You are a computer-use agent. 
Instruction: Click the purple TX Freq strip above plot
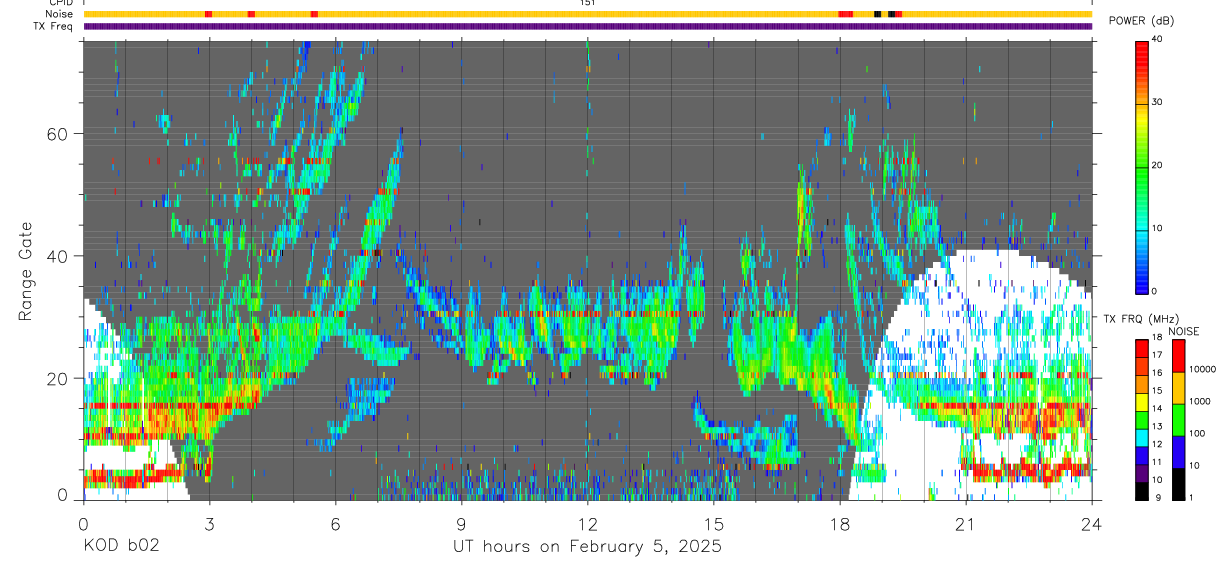(587, 26)
